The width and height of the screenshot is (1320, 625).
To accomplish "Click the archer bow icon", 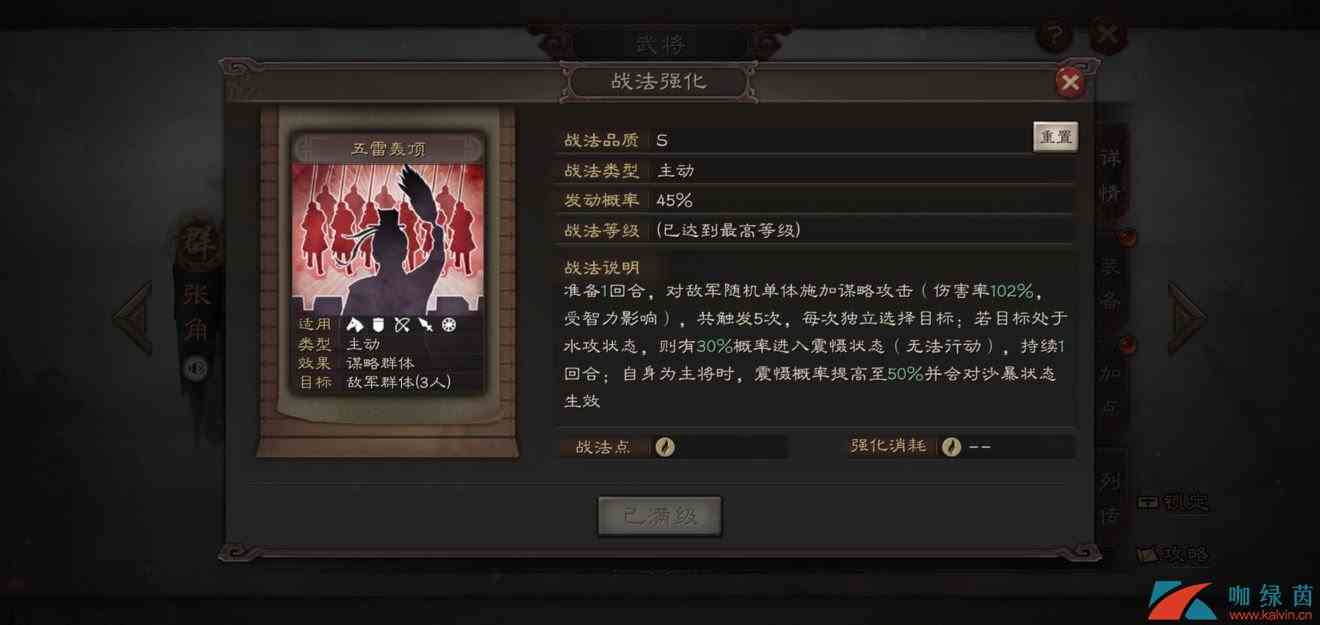I will tap(402, 325).
